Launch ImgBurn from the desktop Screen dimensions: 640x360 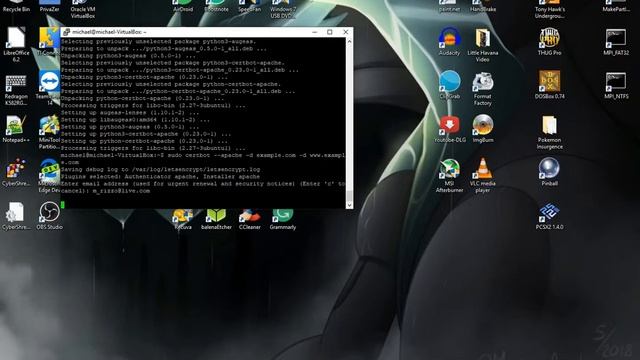coord(483,129)
